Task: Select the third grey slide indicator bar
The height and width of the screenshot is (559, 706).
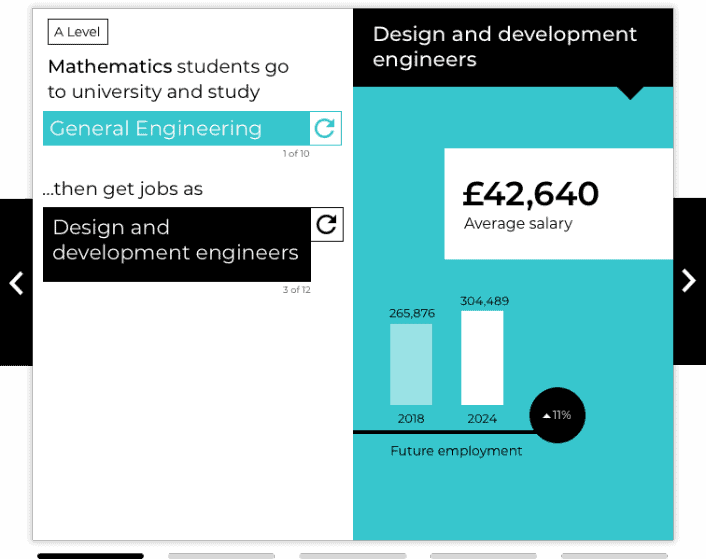Action: pyautogui.click(x=353, y=556)
